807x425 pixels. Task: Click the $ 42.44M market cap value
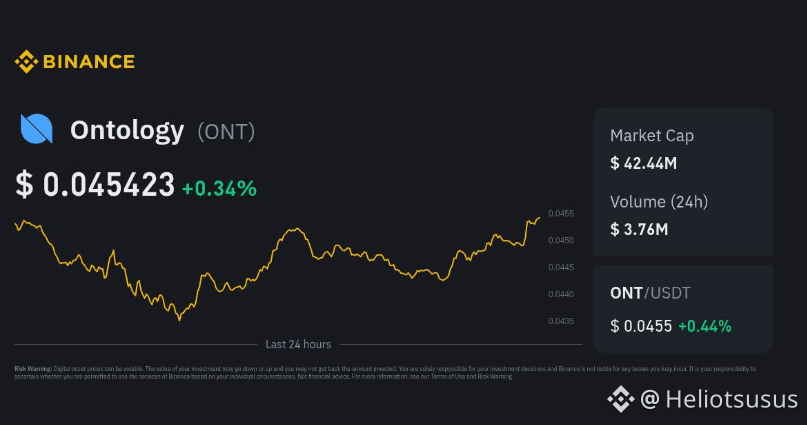click(x=643, y=164)
